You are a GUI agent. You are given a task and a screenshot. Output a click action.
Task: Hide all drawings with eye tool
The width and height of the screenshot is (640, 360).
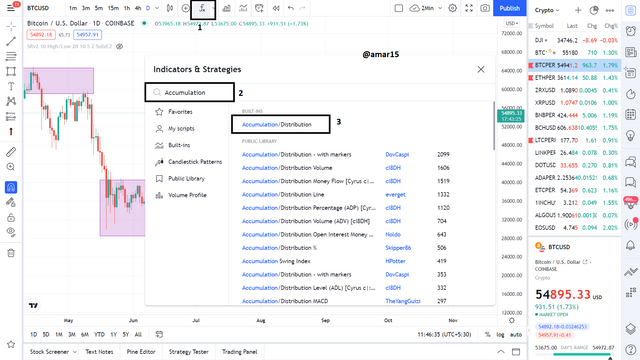tap(11, 232)
